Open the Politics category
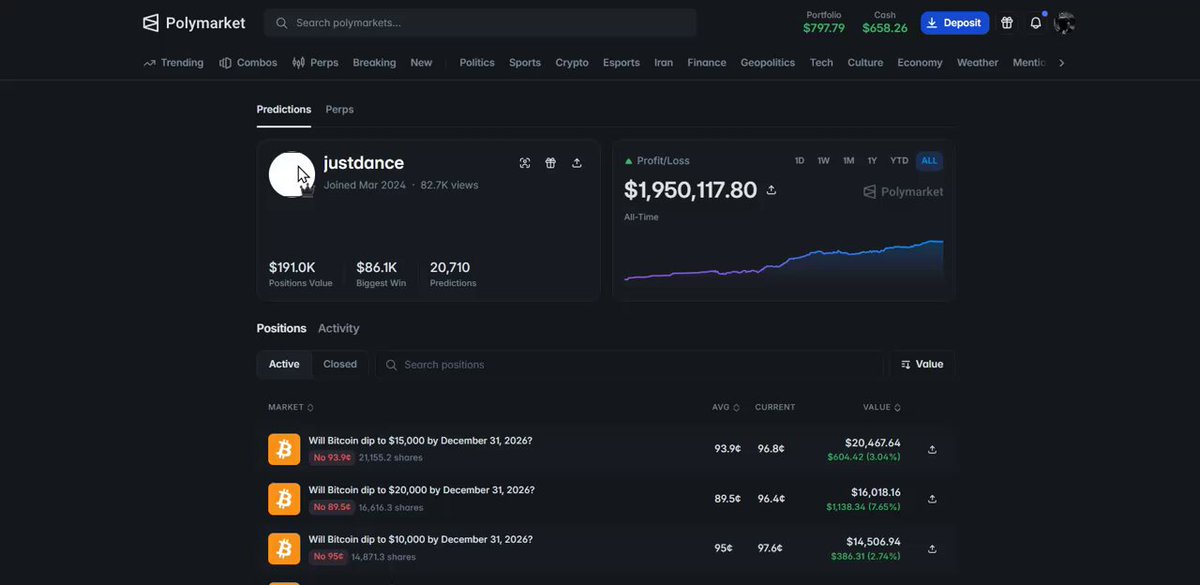The height and width of the screenshot is (585, 1200). click(x=477, y=62)
